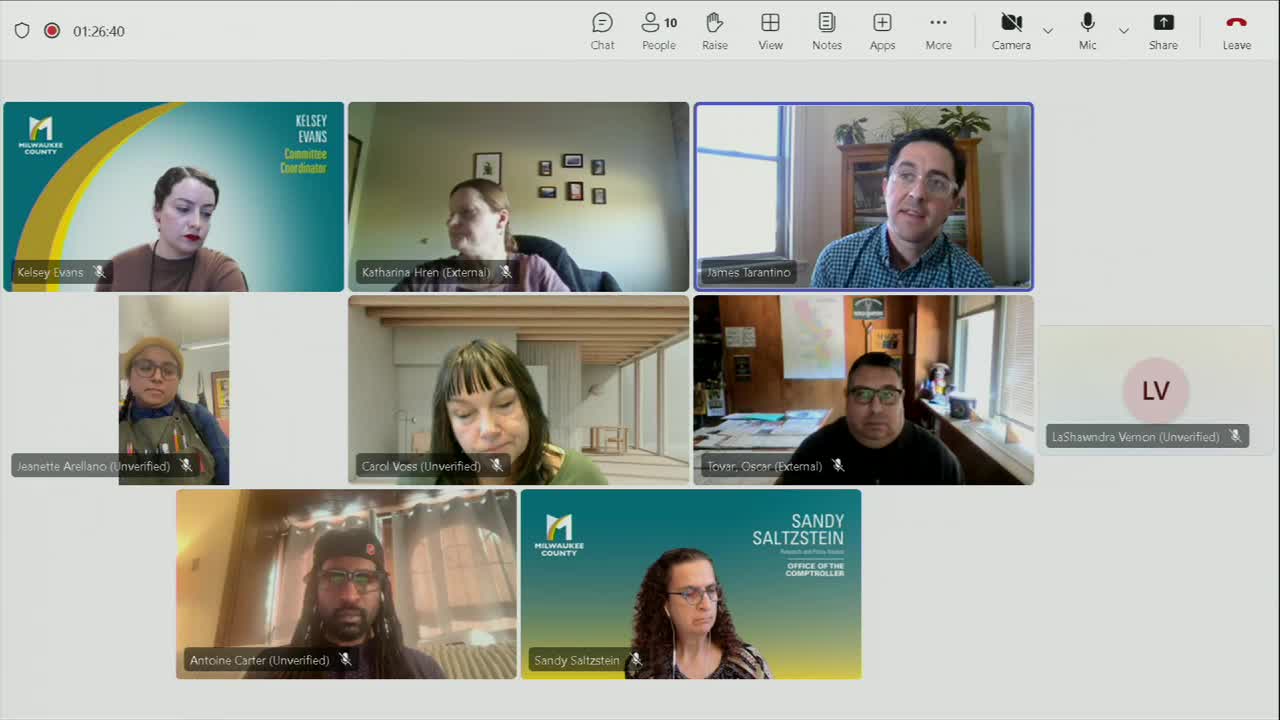Open meeting Notes
The height and width of the screenshot is (720, 1280).
click(x=826, y=31)
